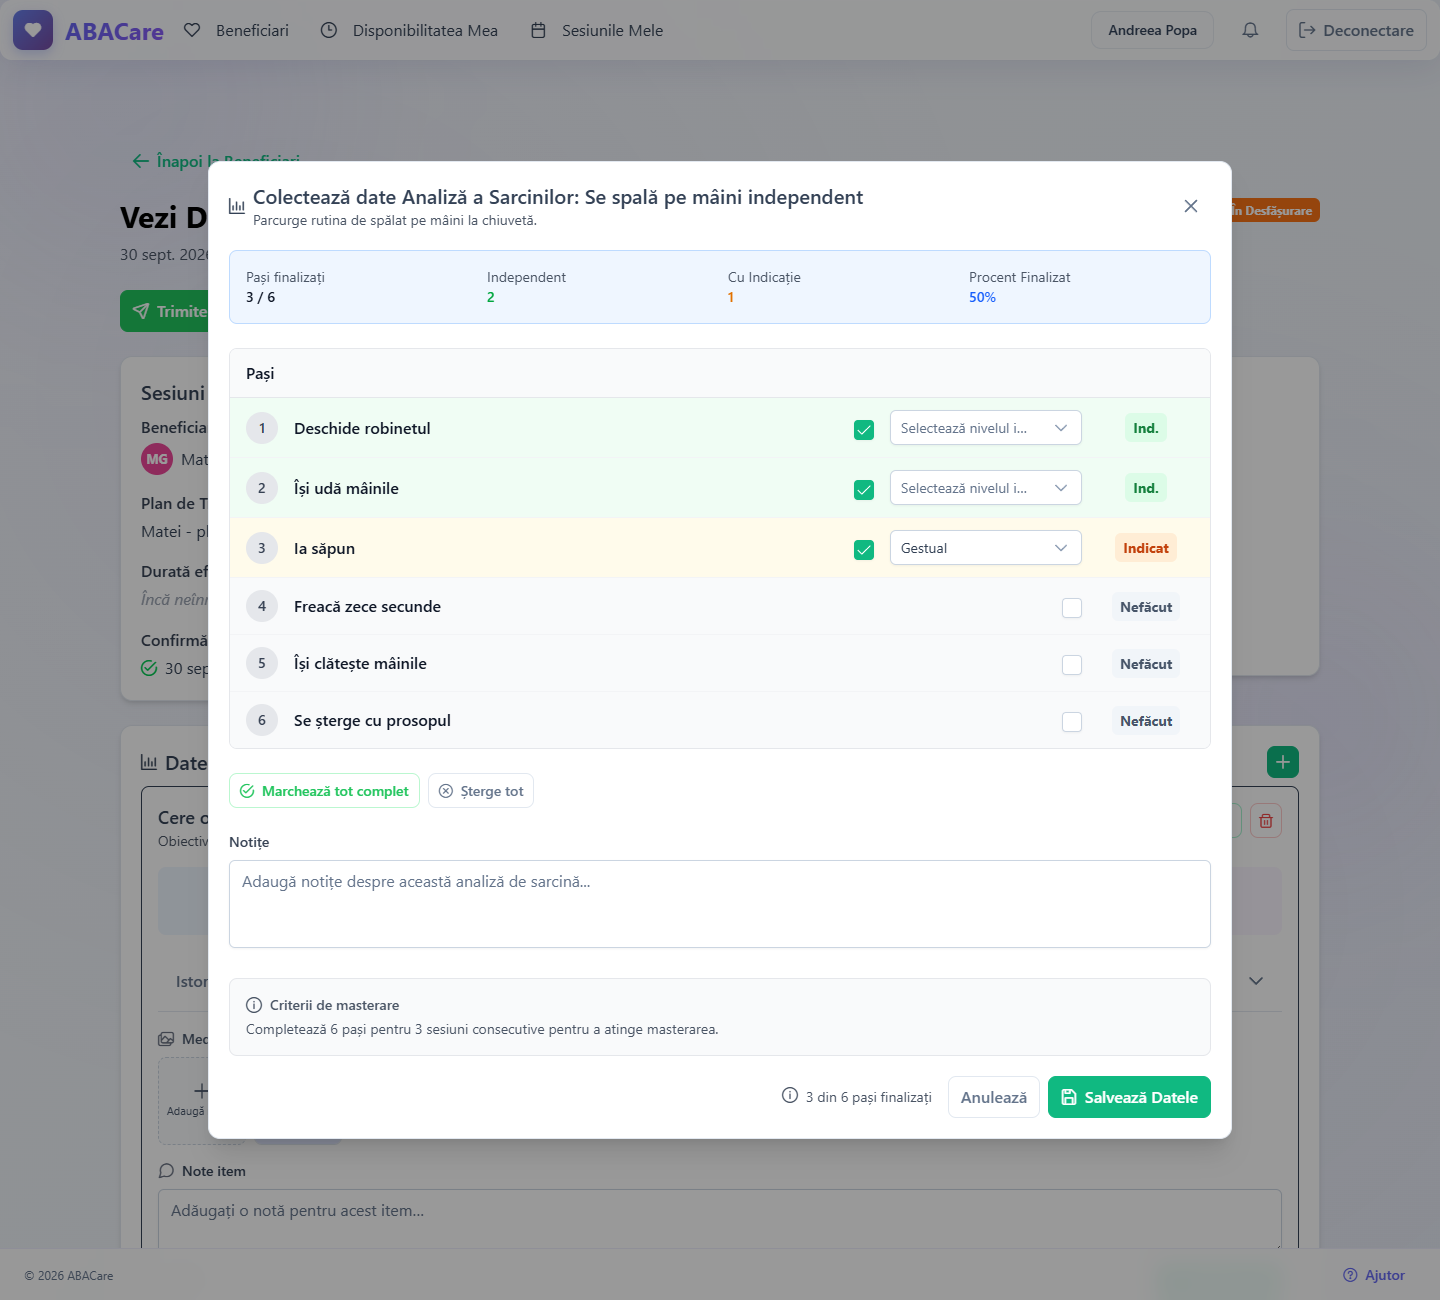Open prompt level dropdown for Deschide robinetul
1440x1300 pixels.
(x=986, y=428)
